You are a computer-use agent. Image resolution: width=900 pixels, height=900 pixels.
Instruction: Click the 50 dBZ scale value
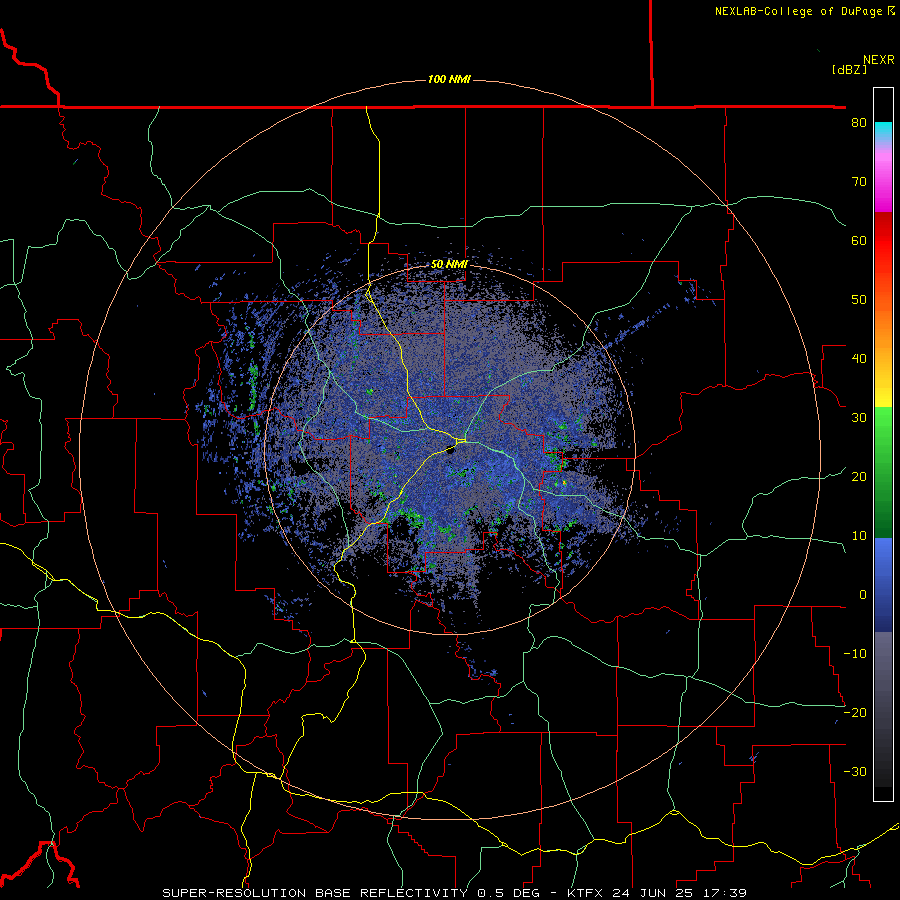(859, 300)
